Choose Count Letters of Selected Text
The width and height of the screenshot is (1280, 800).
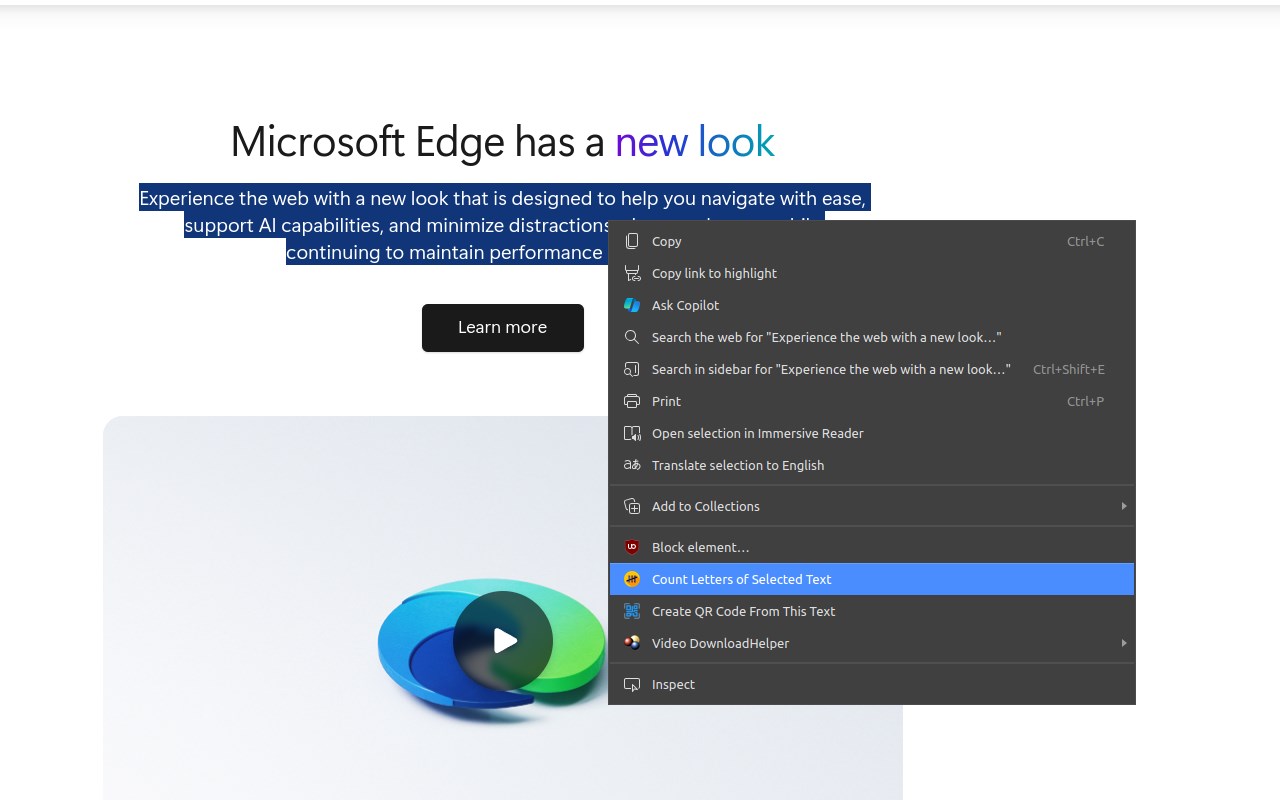click(x=872, y=579)
